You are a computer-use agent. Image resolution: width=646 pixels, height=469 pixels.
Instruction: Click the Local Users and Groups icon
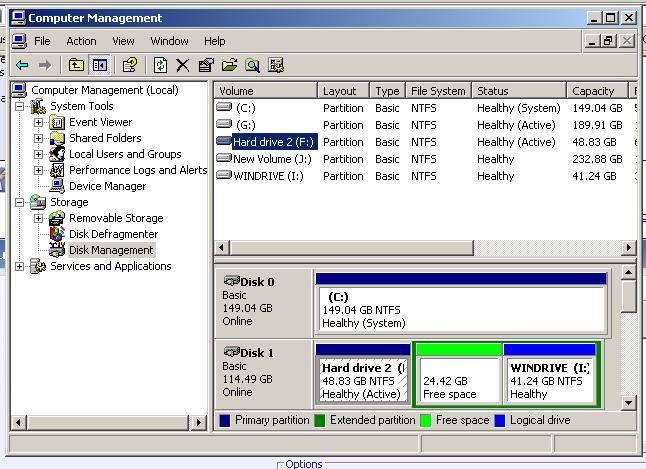(x=57, y=154)
